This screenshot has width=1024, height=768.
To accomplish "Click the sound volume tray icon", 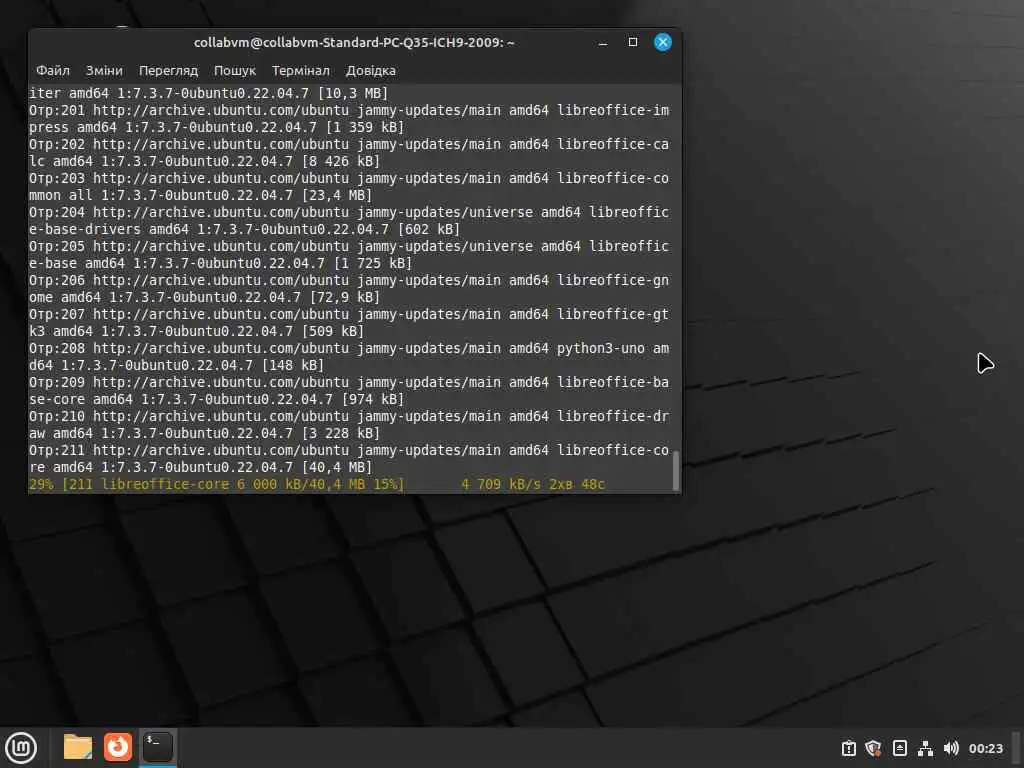I will pyautogui.click(x=951, y=748).
